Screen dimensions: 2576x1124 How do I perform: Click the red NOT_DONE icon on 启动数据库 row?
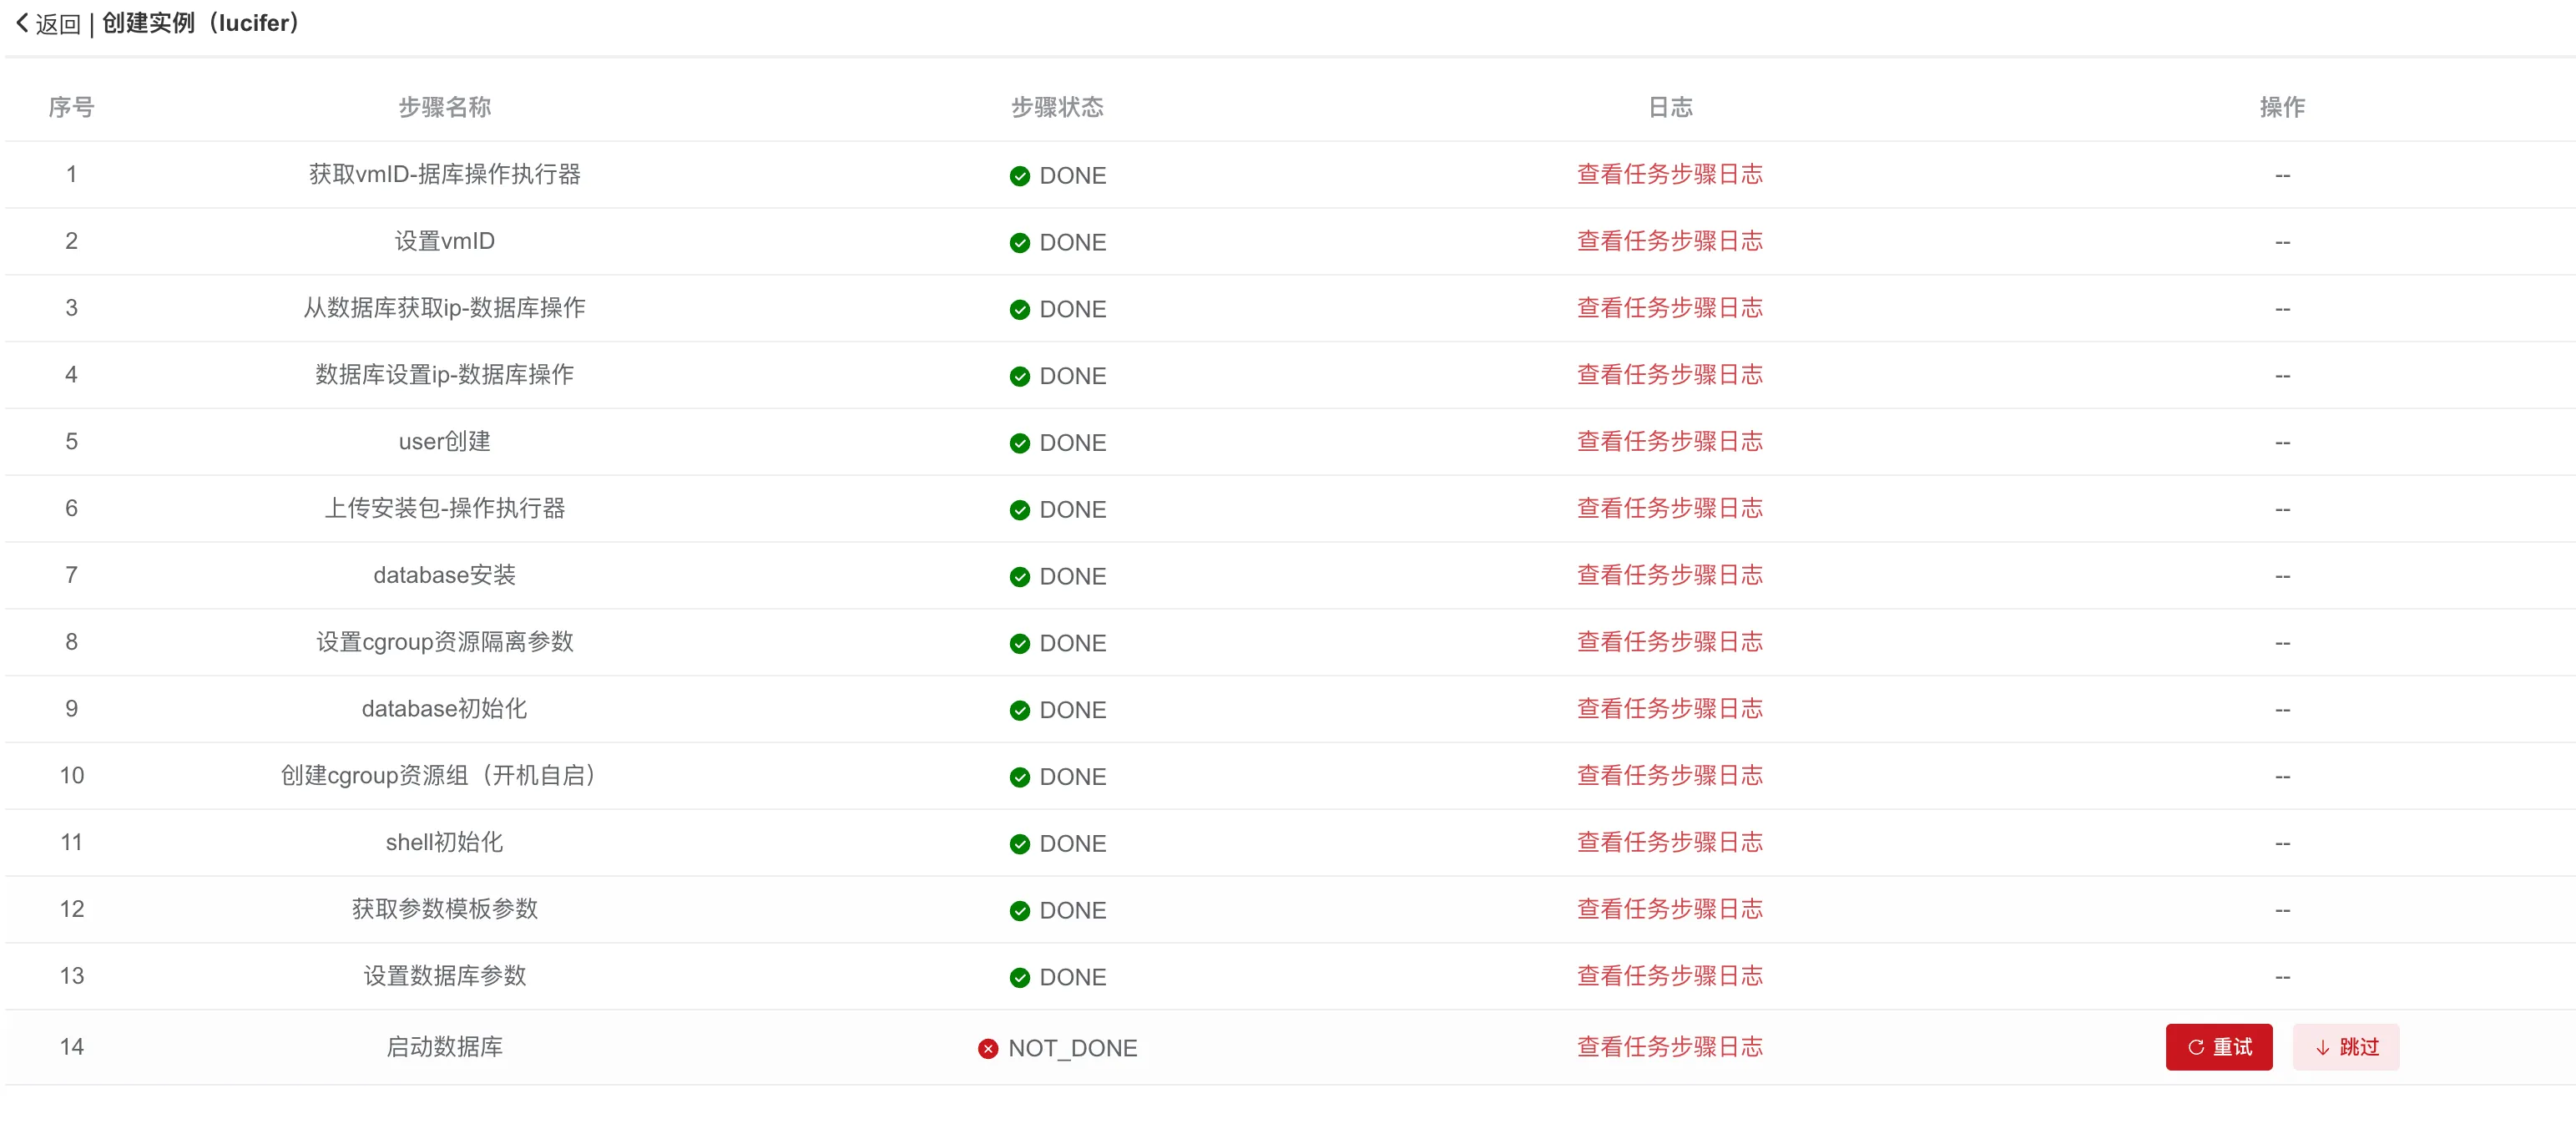point(988,1048)
